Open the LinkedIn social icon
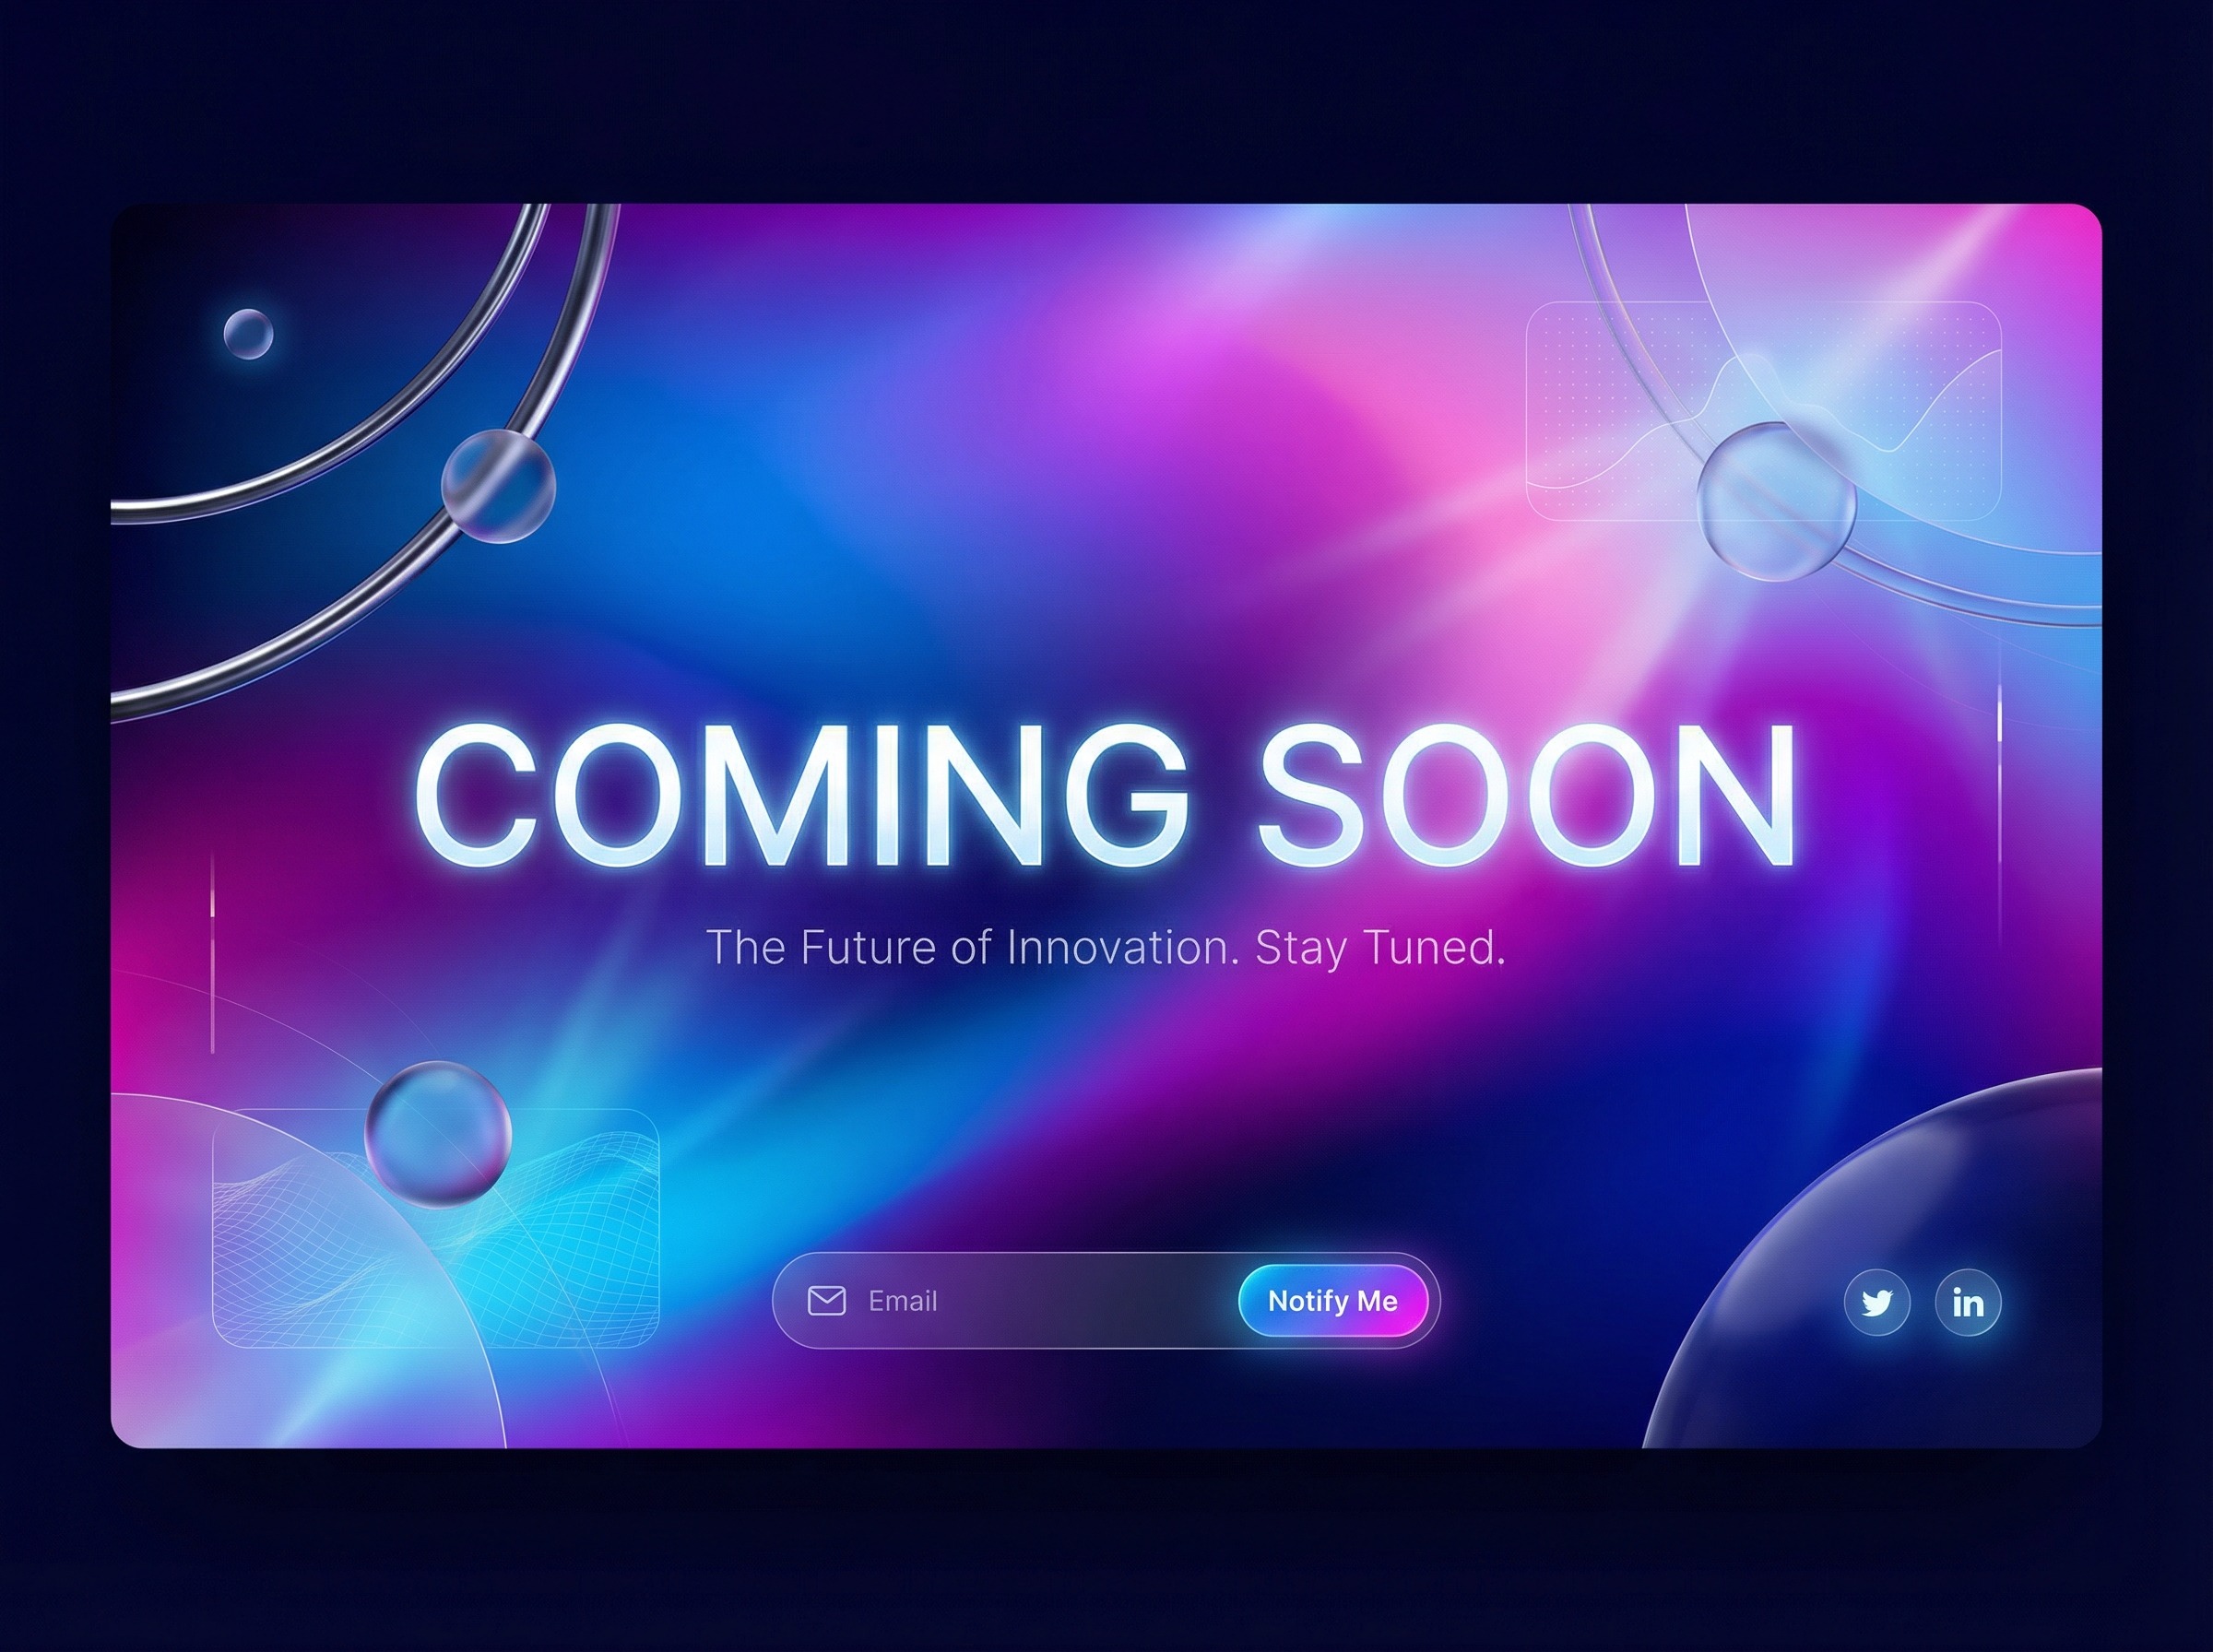The width and height of the screenshot is (2213, 1652). (1967, 1302)
